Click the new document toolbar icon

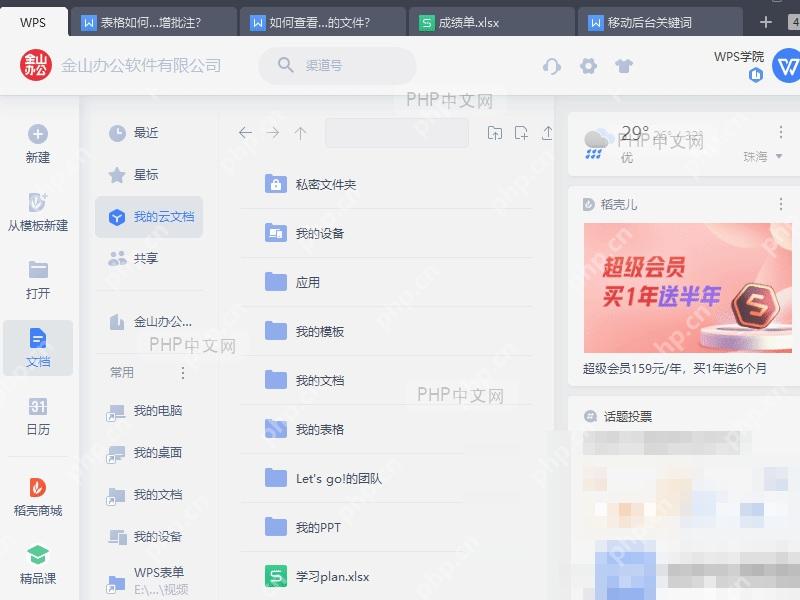click(521, 133)
